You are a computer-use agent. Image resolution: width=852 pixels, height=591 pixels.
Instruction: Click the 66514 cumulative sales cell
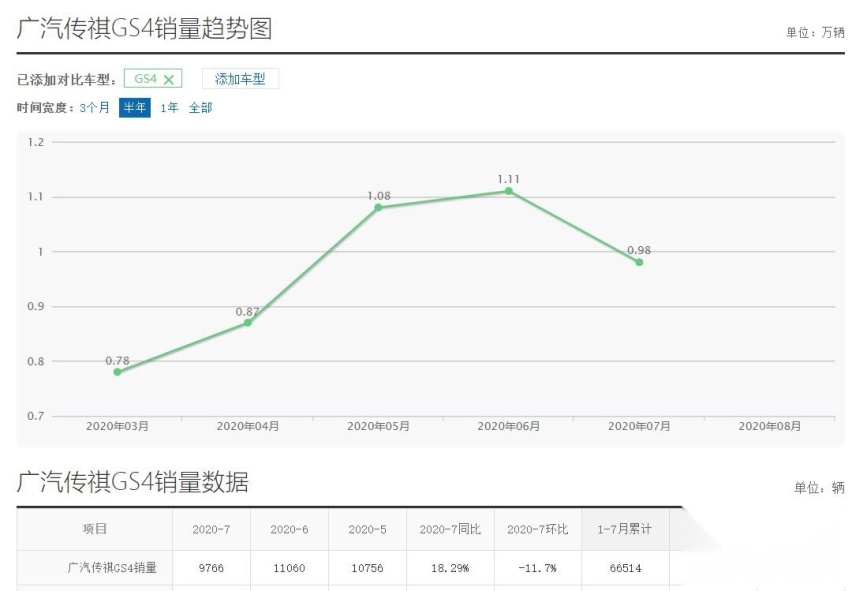(625, 568)
